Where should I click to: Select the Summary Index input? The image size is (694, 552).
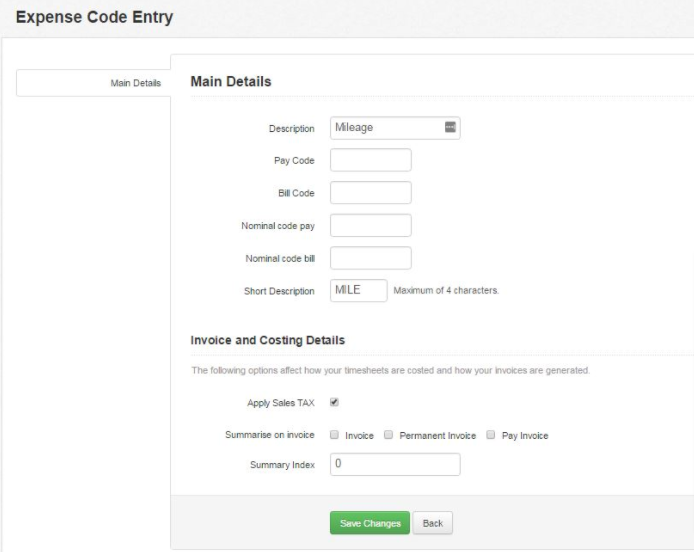[x=395, y=464]
